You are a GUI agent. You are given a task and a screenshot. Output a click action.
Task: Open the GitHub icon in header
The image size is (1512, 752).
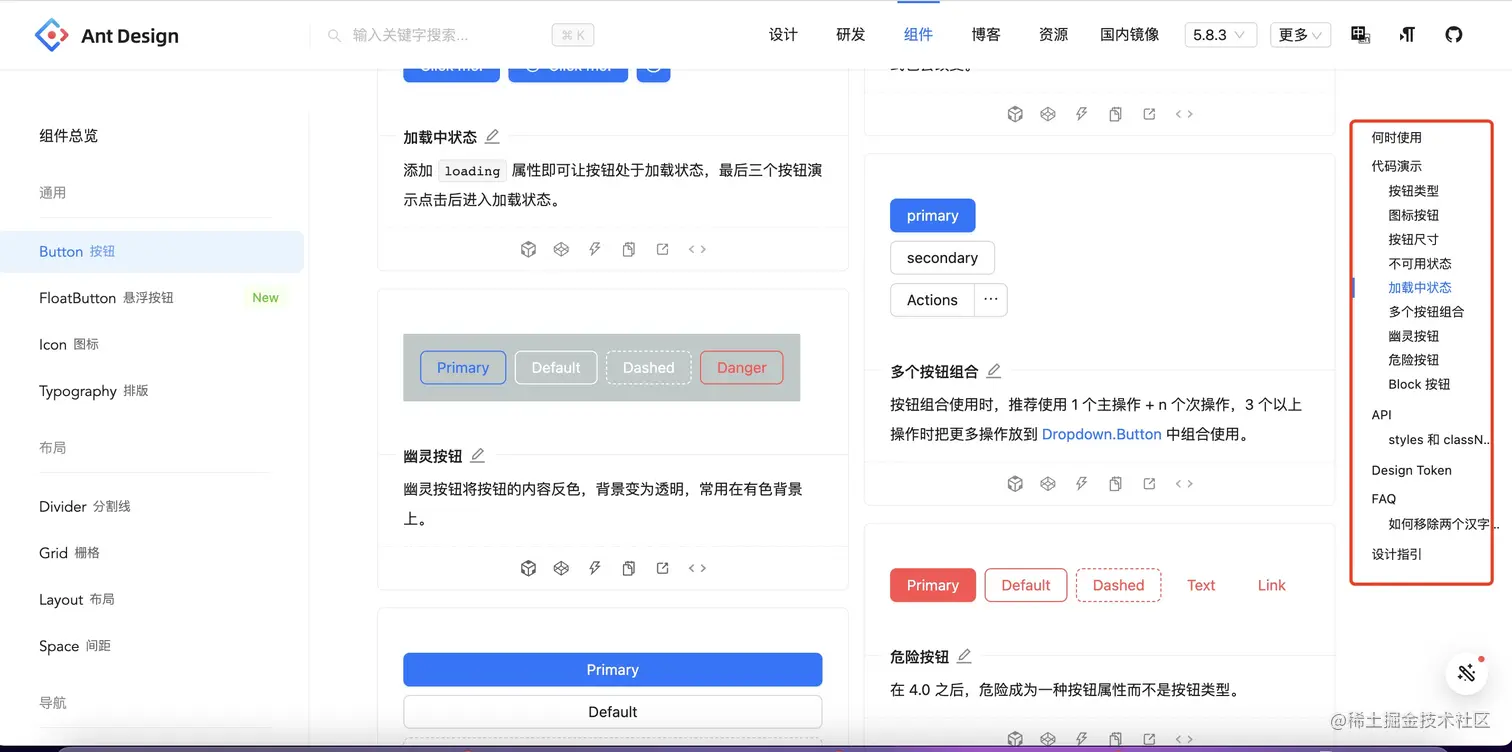[1454, 34]
